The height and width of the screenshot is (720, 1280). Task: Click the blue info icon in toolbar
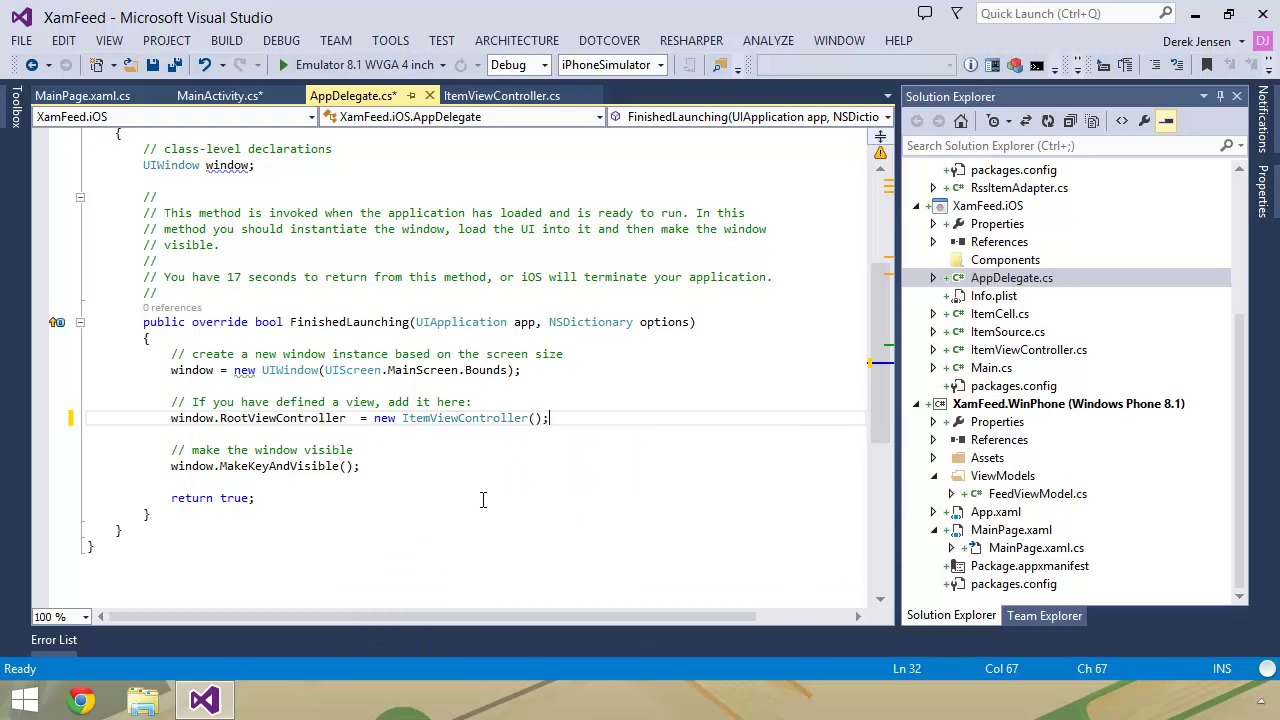coord(971,65)
